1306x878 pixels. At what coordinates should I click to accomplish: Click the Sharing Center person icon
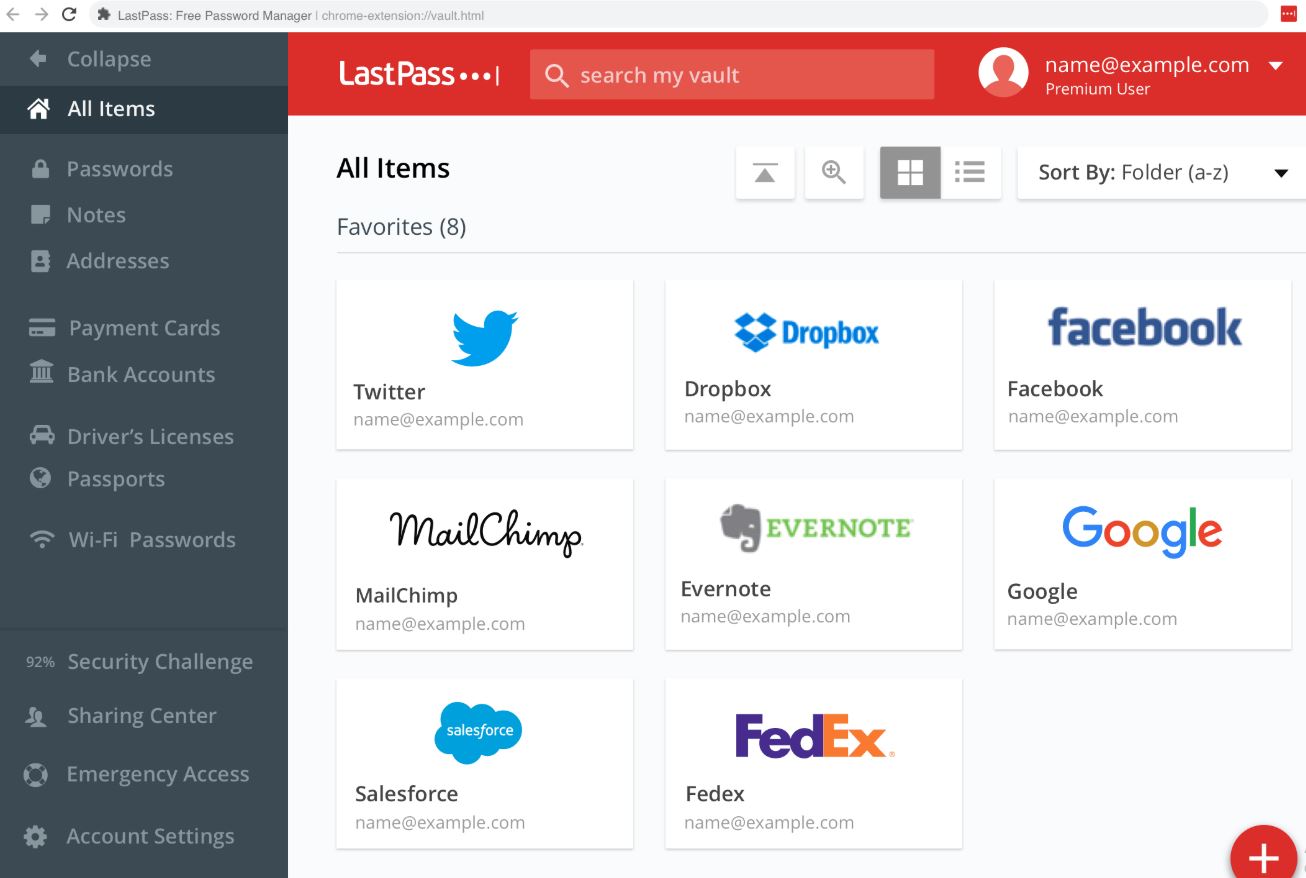pyautogui.click(x=36, y=716)
